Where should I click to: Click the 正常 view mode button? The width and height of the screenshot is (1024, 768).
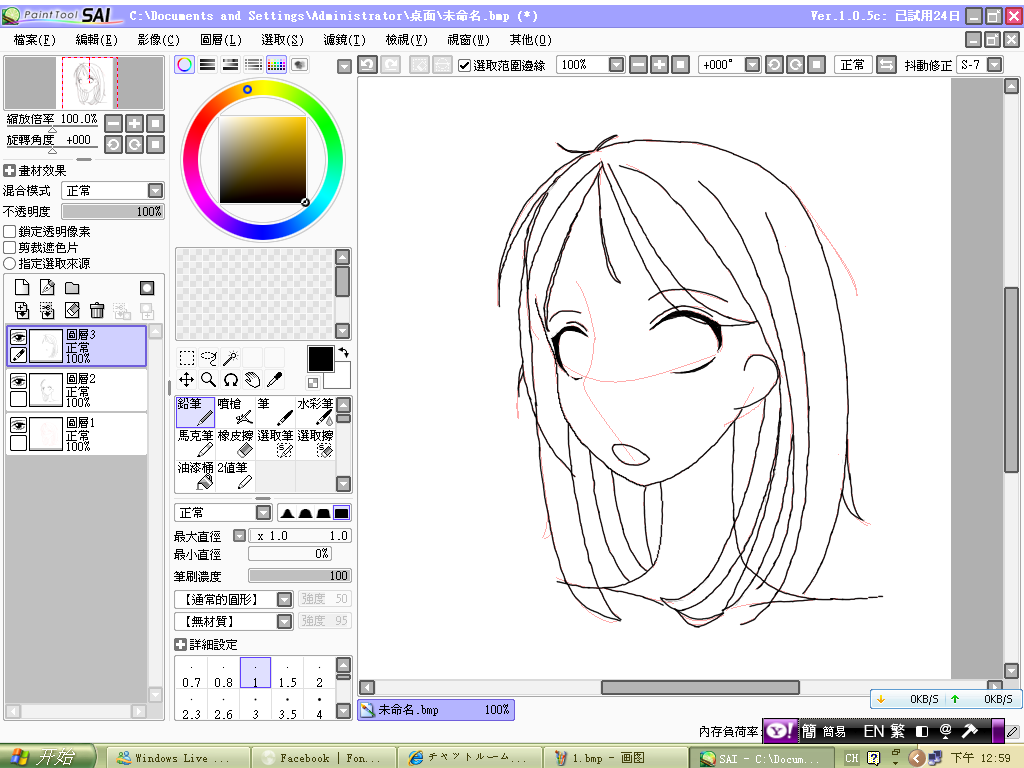[852, 65]
